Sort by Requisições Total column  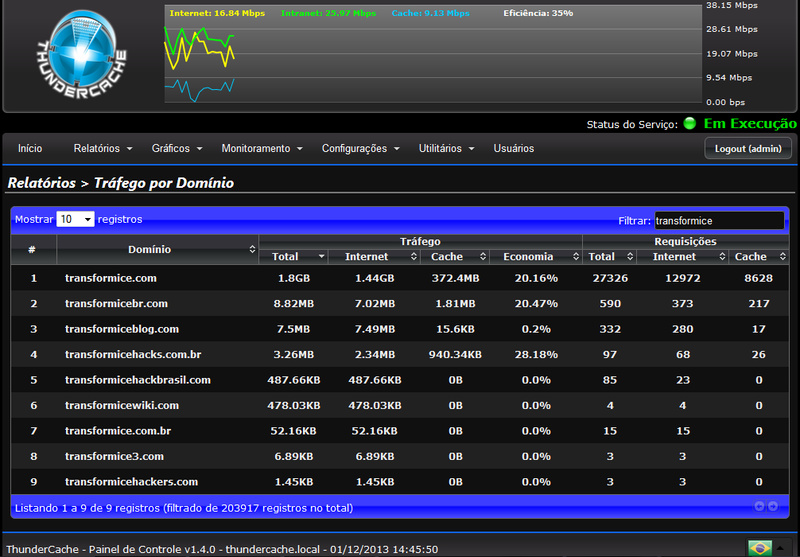[x=609, y=257]
